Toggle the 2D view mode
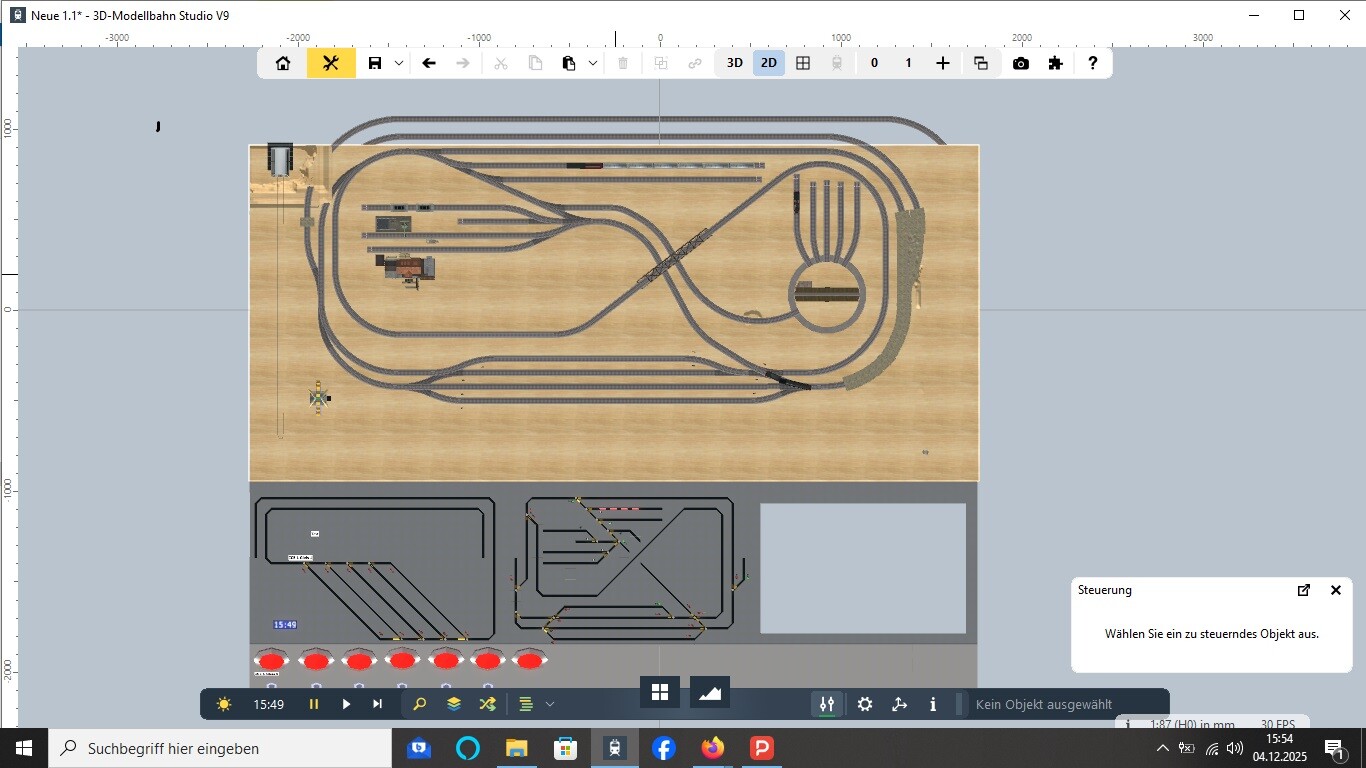Viewport: 1366px width, 768px height. [768, 63]
